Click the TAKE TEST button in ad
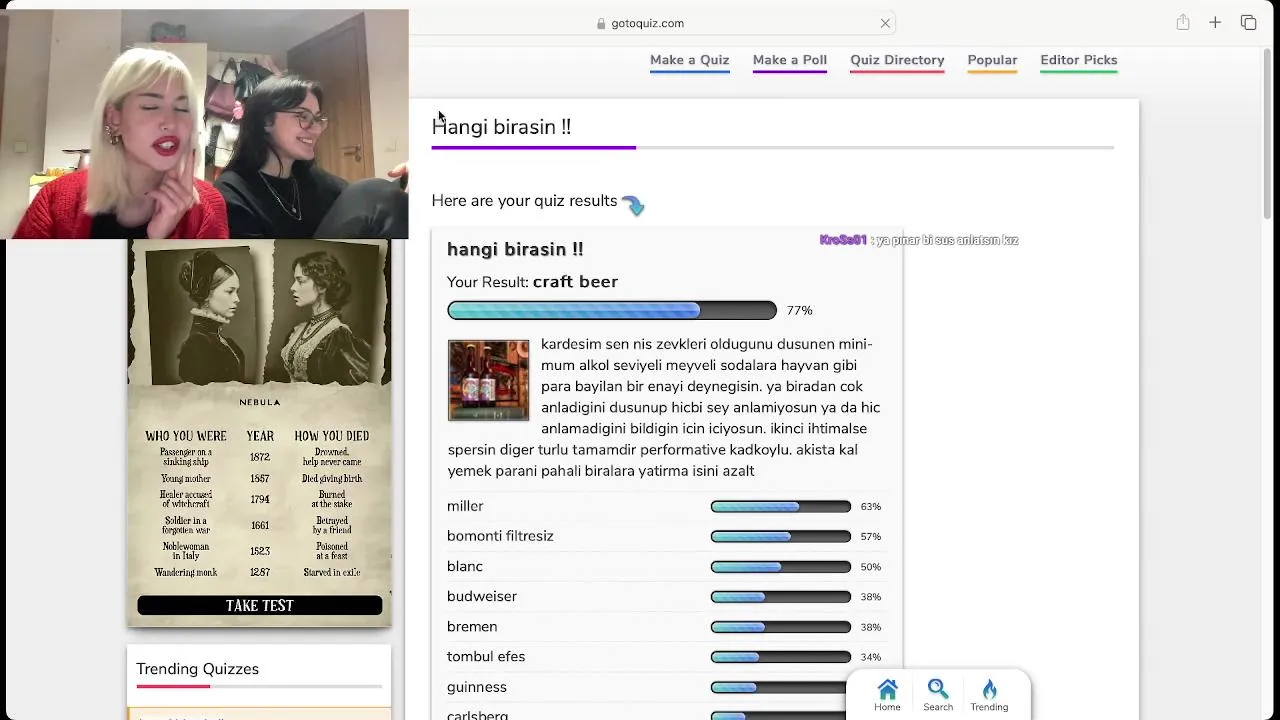The width and height of the screenshot is (1280, 720). point(260,605)
